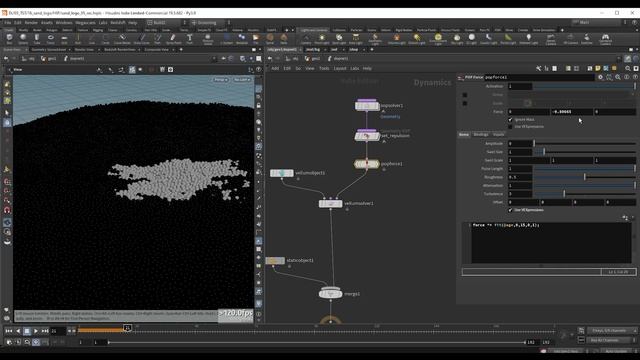
Task: Click the Box shelf tool
Action: pos(9,38)
